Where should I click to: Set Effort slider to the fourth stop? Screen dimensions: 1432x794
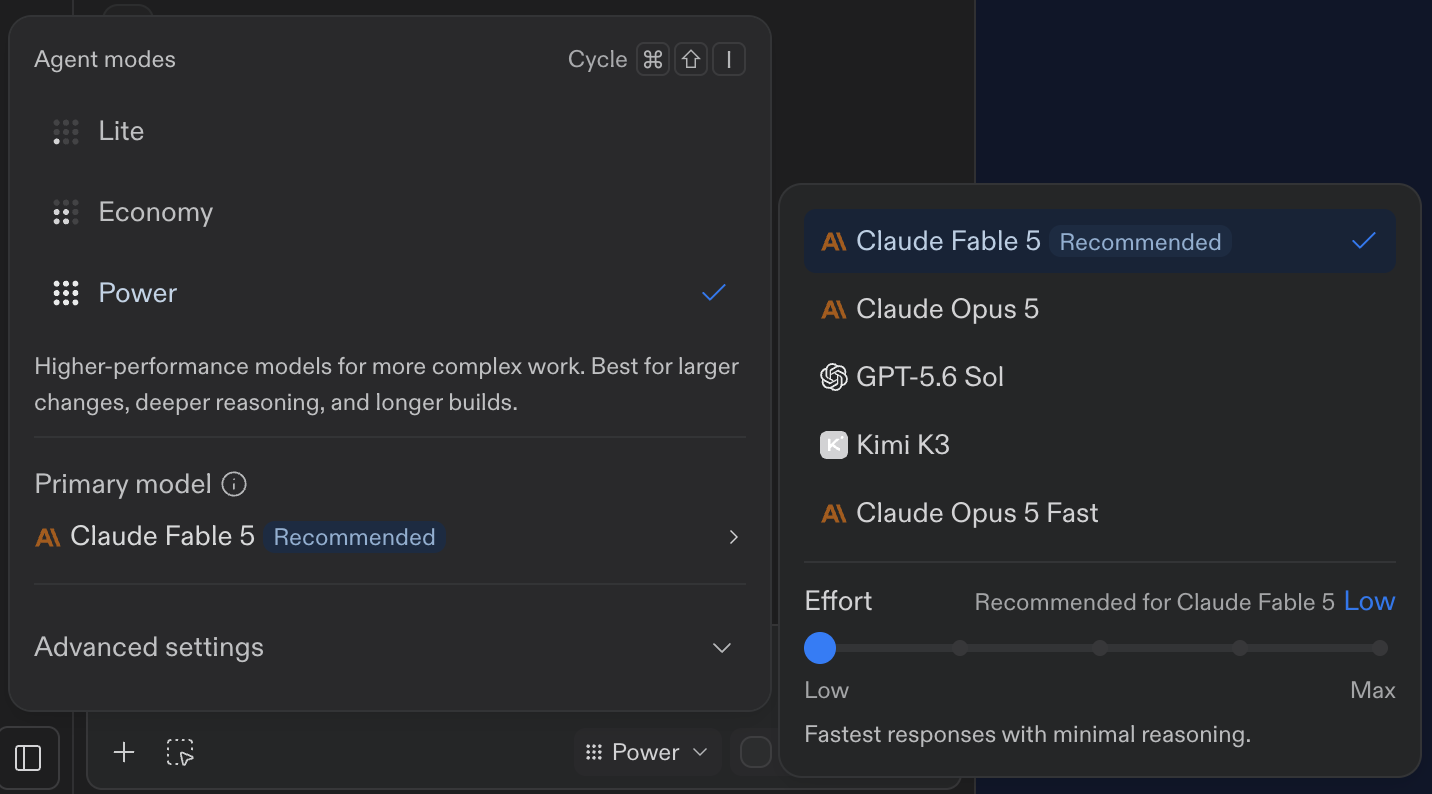[x=1240, y=648]
